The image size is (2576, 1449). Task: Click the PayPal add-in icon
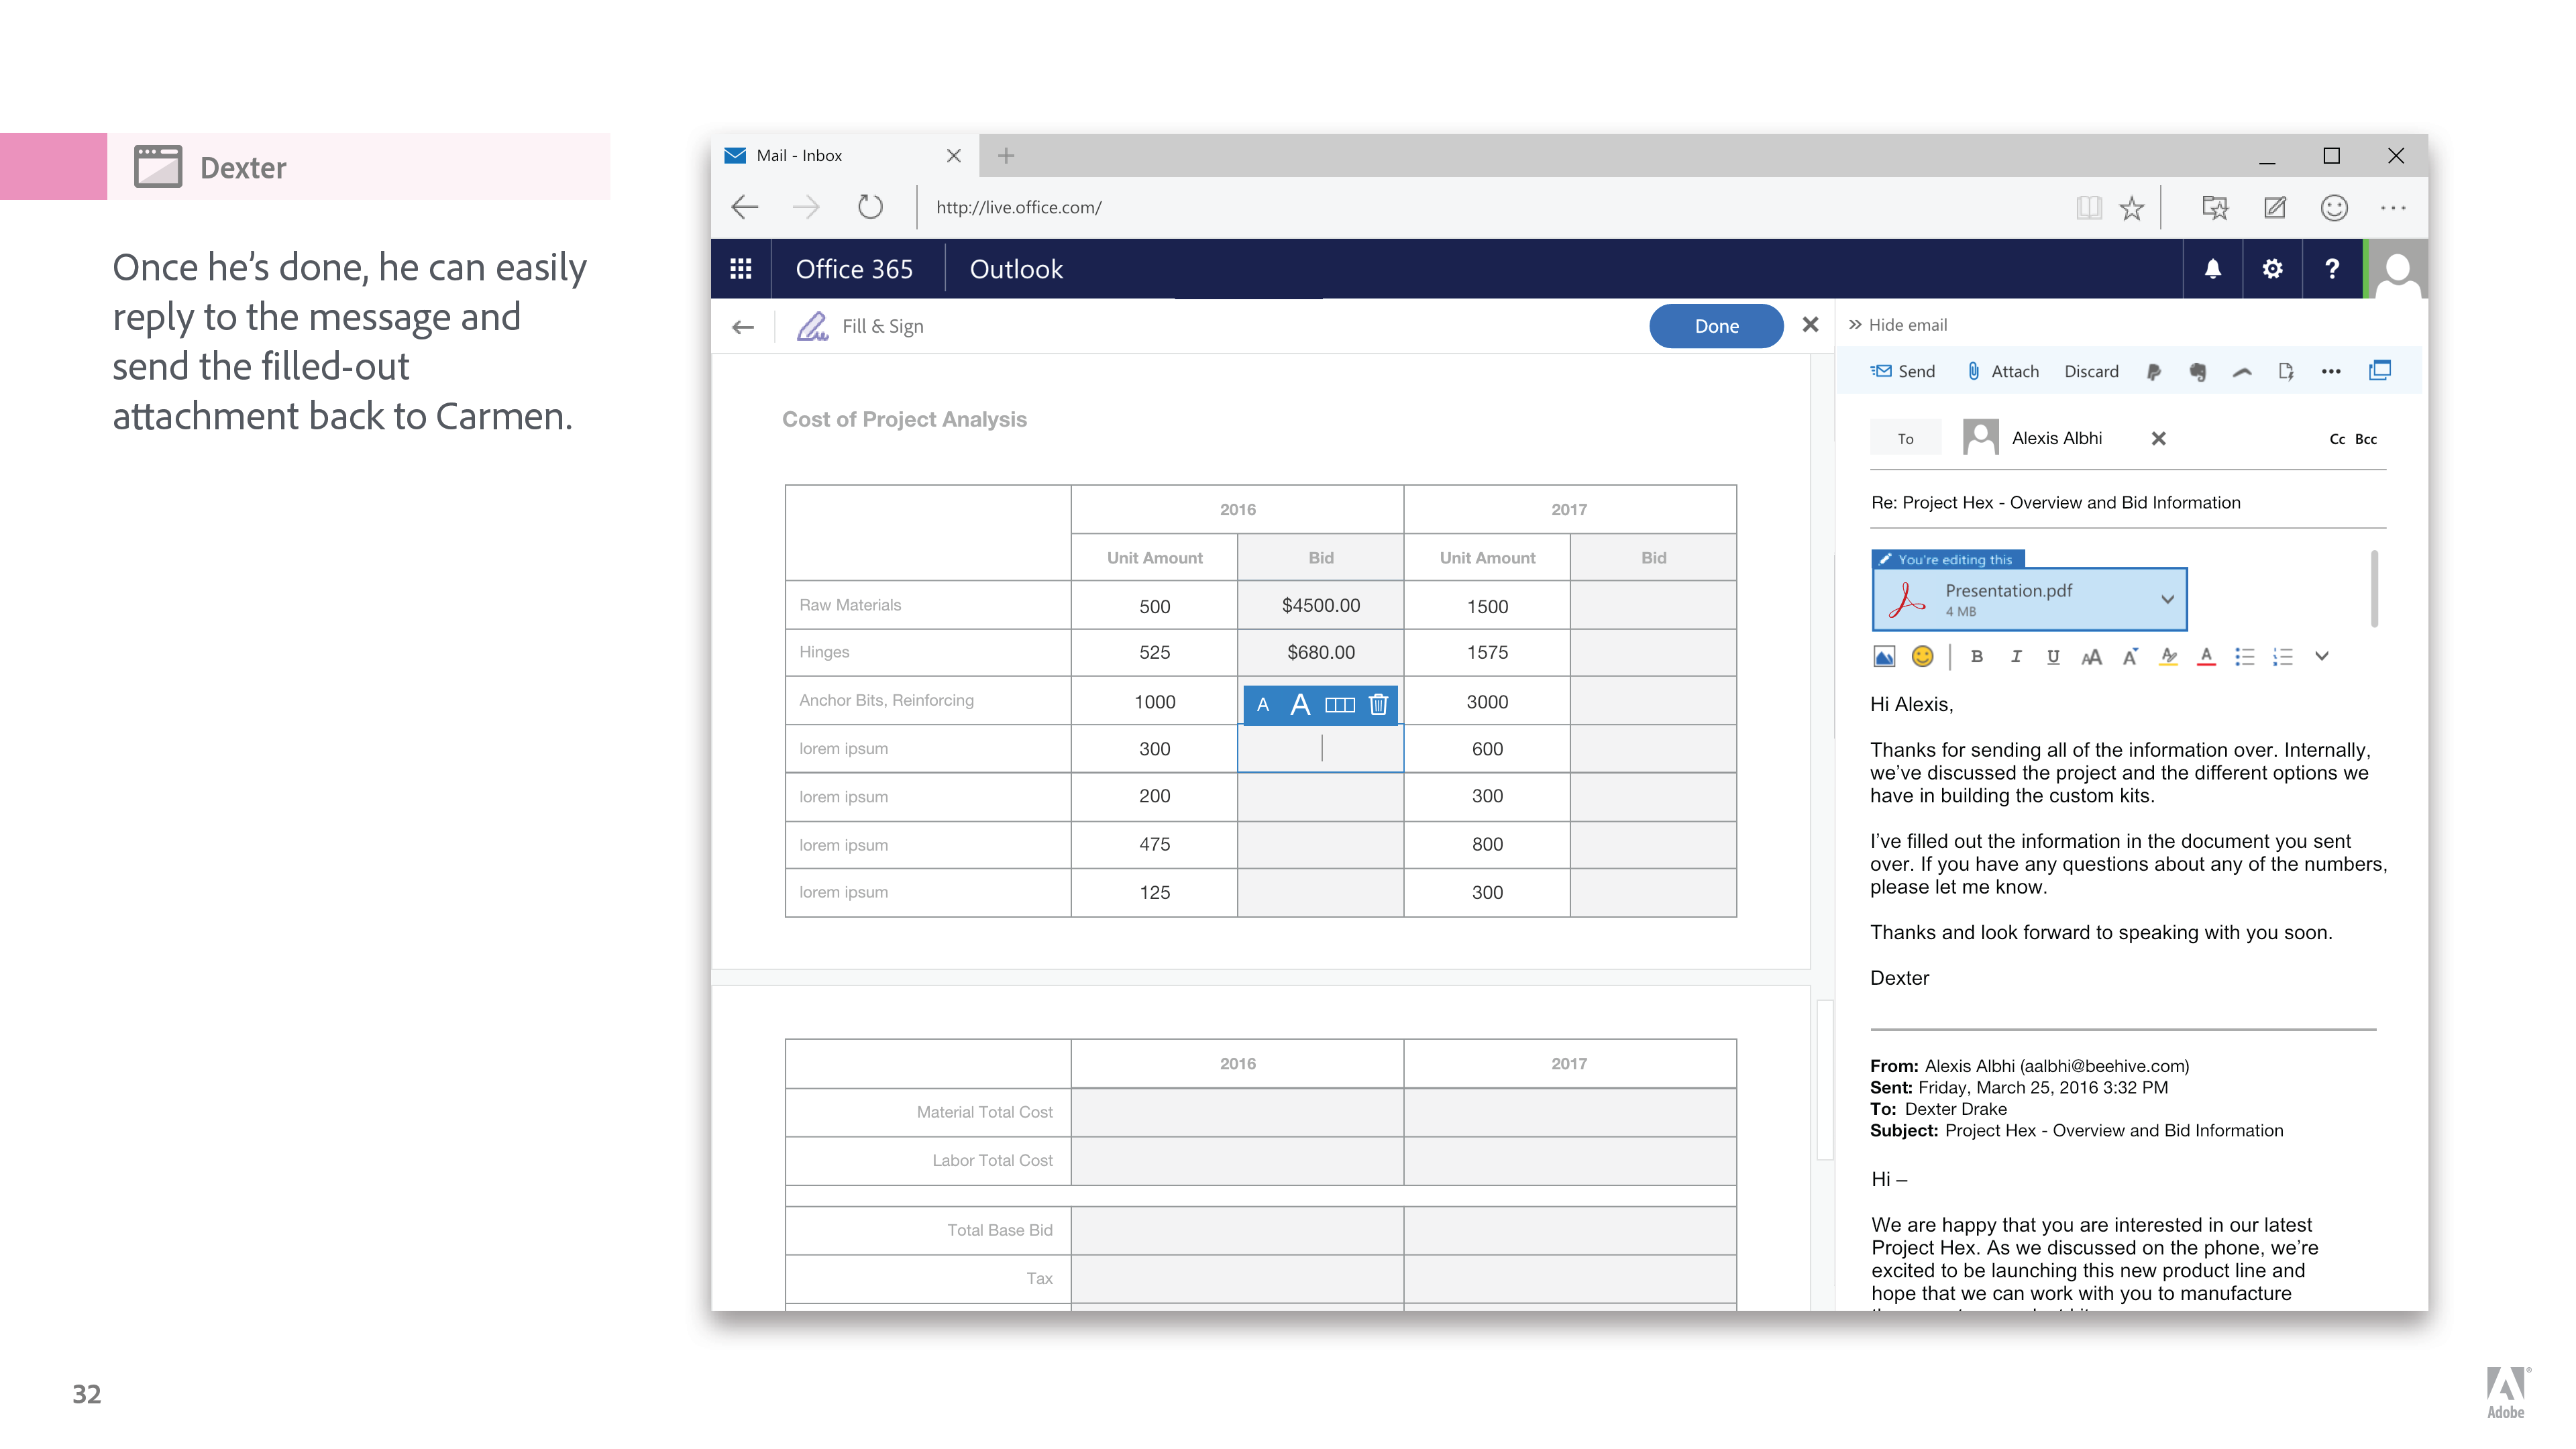pos(2153,372)
